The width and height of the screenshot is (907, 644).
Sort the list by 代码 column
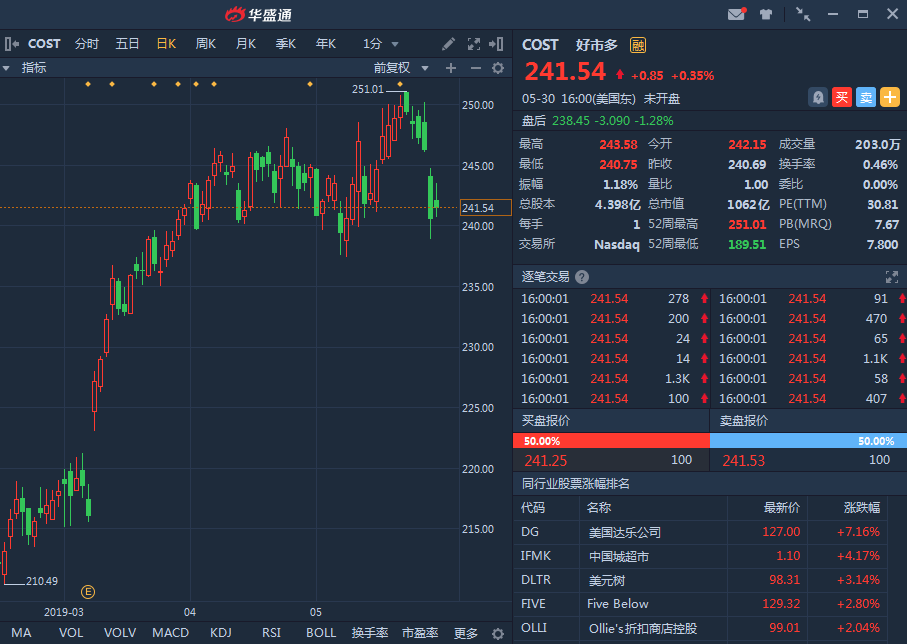coord(533,507)
